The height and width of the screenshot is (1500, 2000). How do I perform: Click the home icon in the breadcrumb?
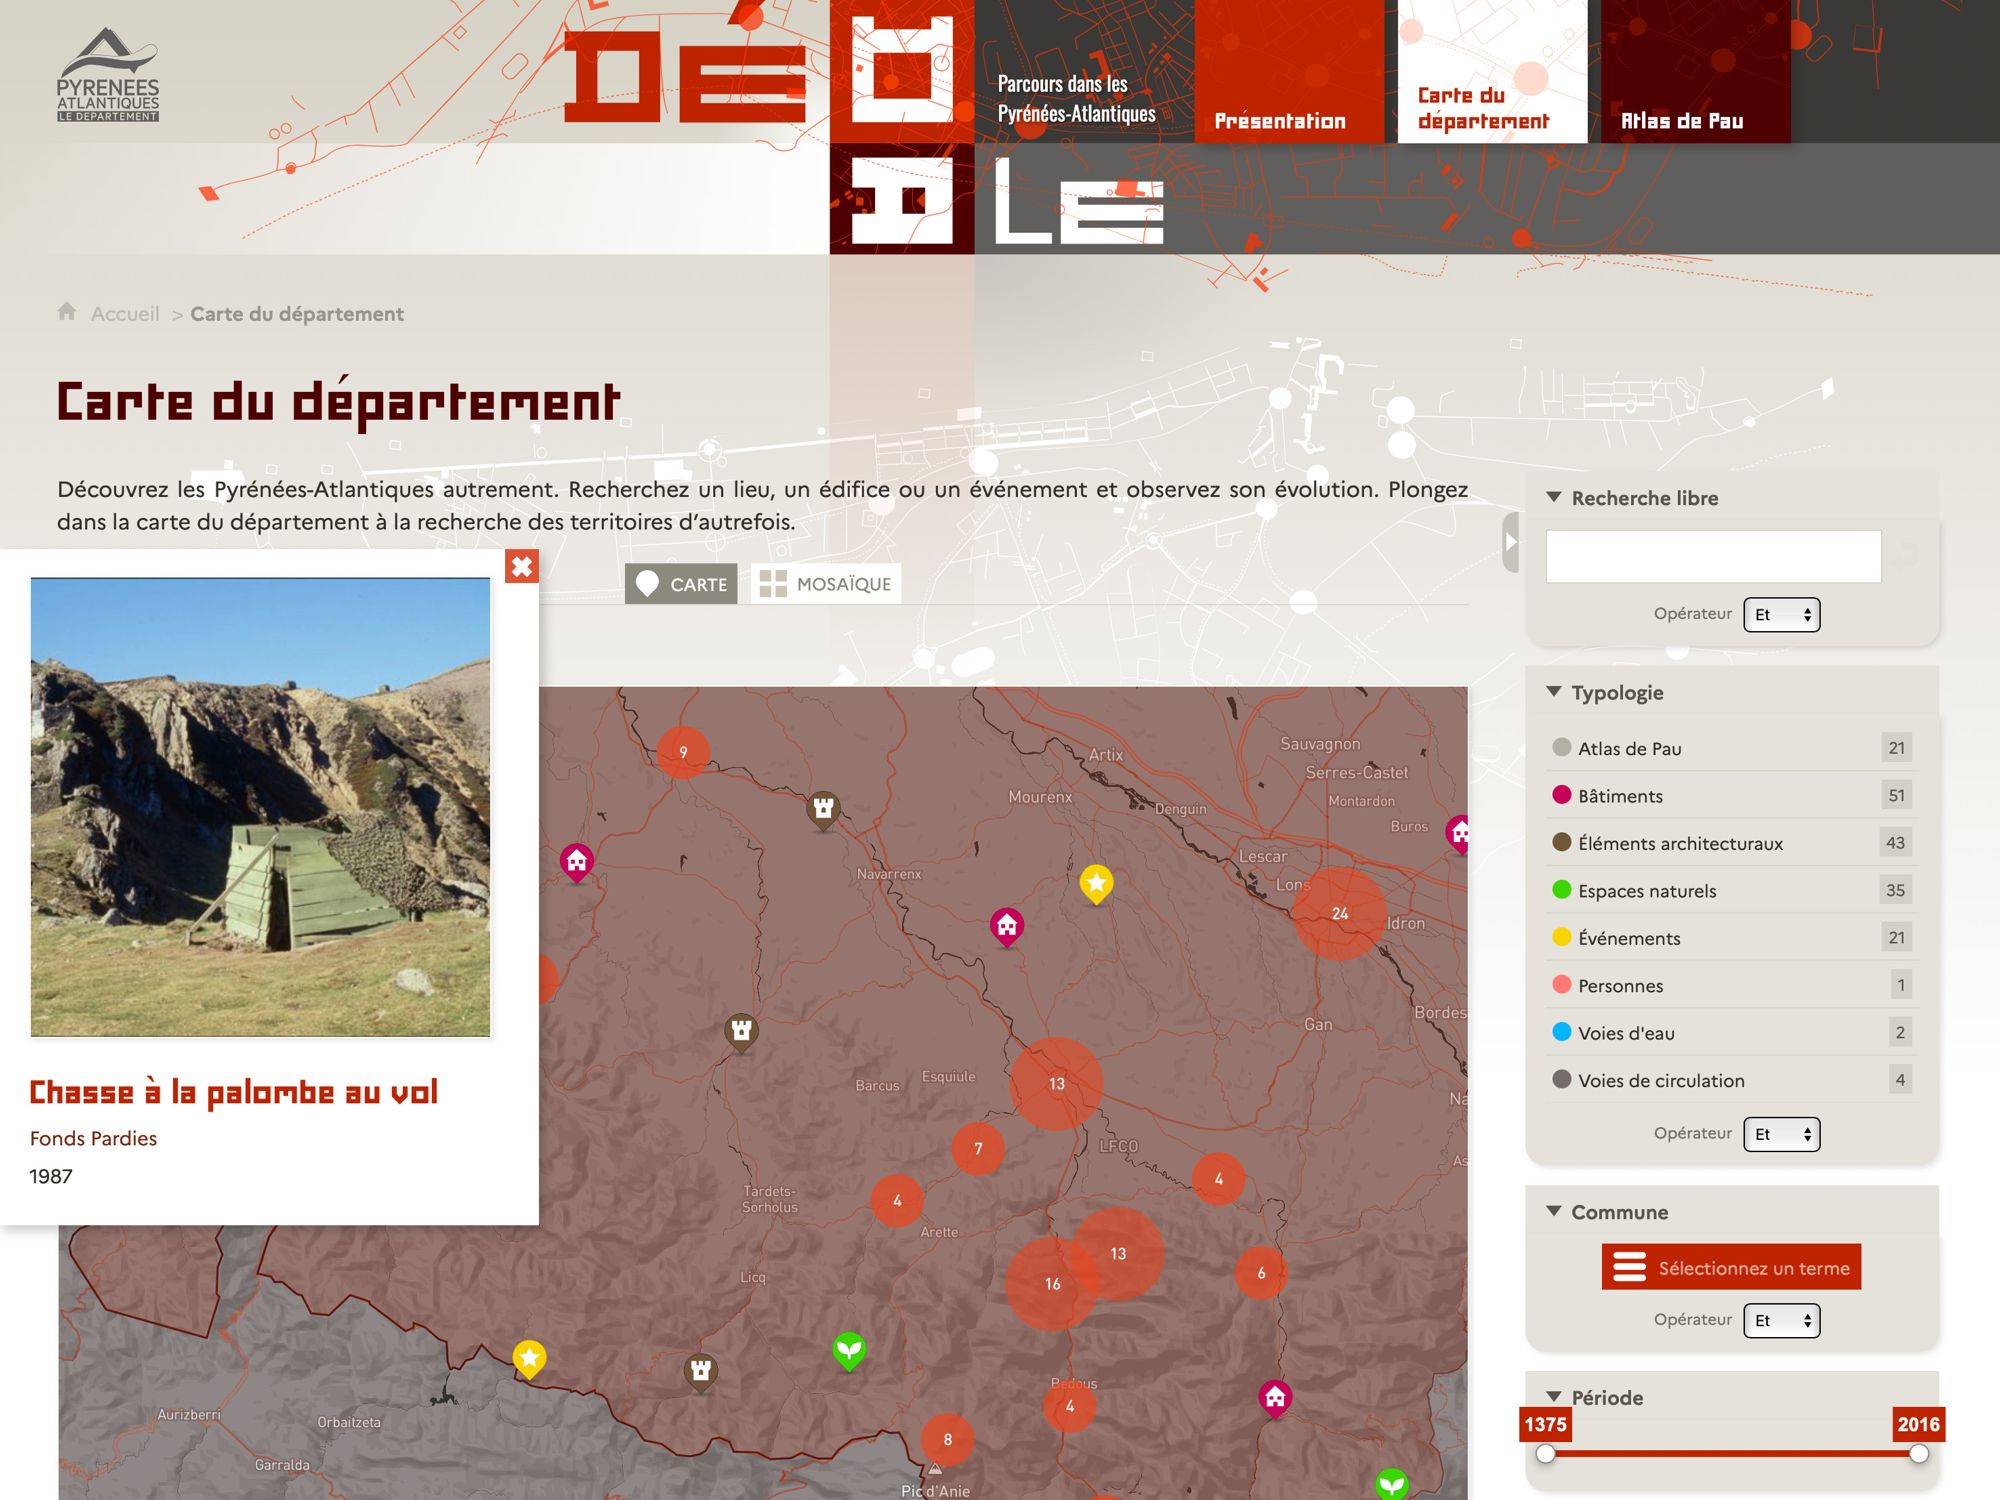click(x=67, y=312)
